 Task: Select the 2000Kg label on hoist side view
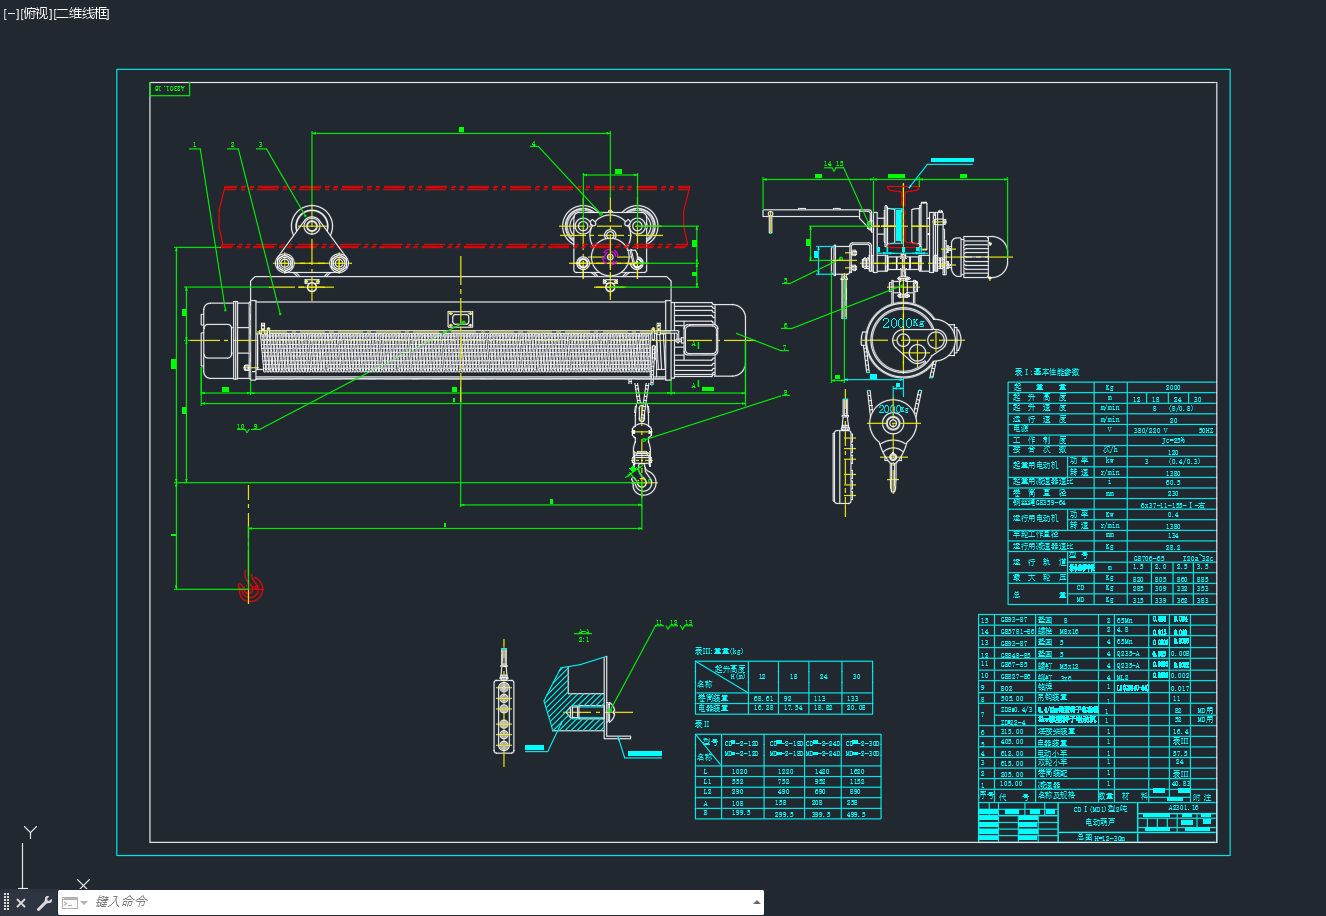pyautogui.click(x=905, y=323)
